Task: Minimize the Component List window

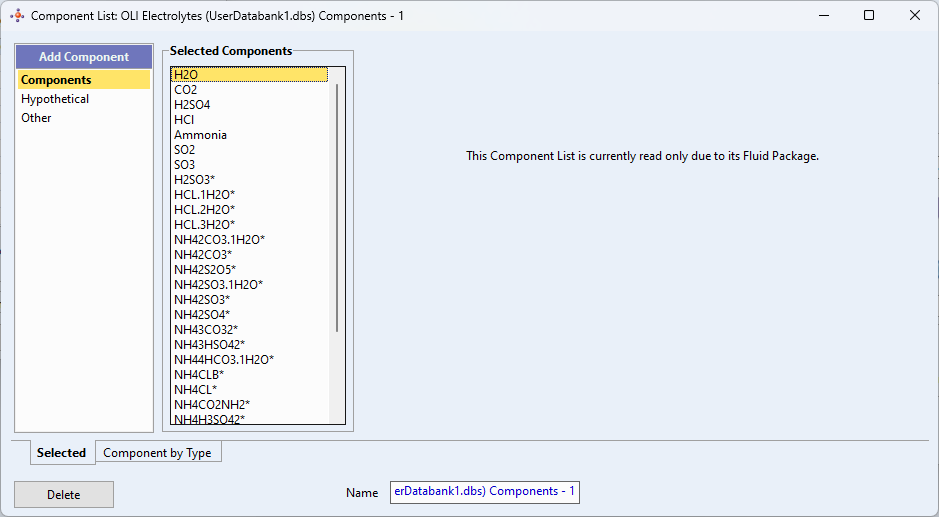Action: pyautogui.click(x=824, y=16)
